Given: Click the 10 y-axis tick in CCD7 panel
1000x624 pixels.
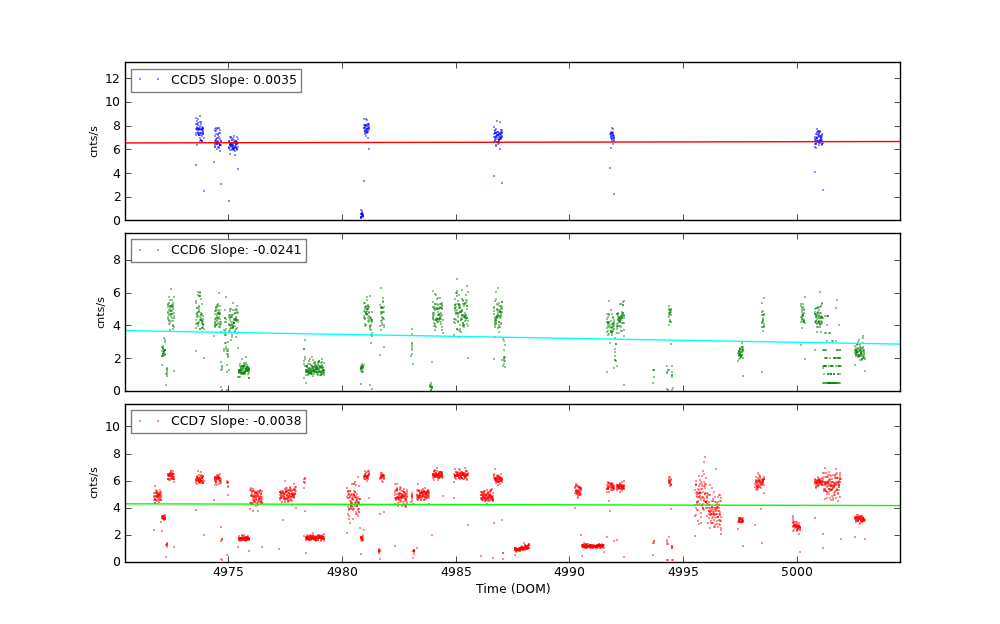Looking at the screenshot, I should click(x=113, y=427).
